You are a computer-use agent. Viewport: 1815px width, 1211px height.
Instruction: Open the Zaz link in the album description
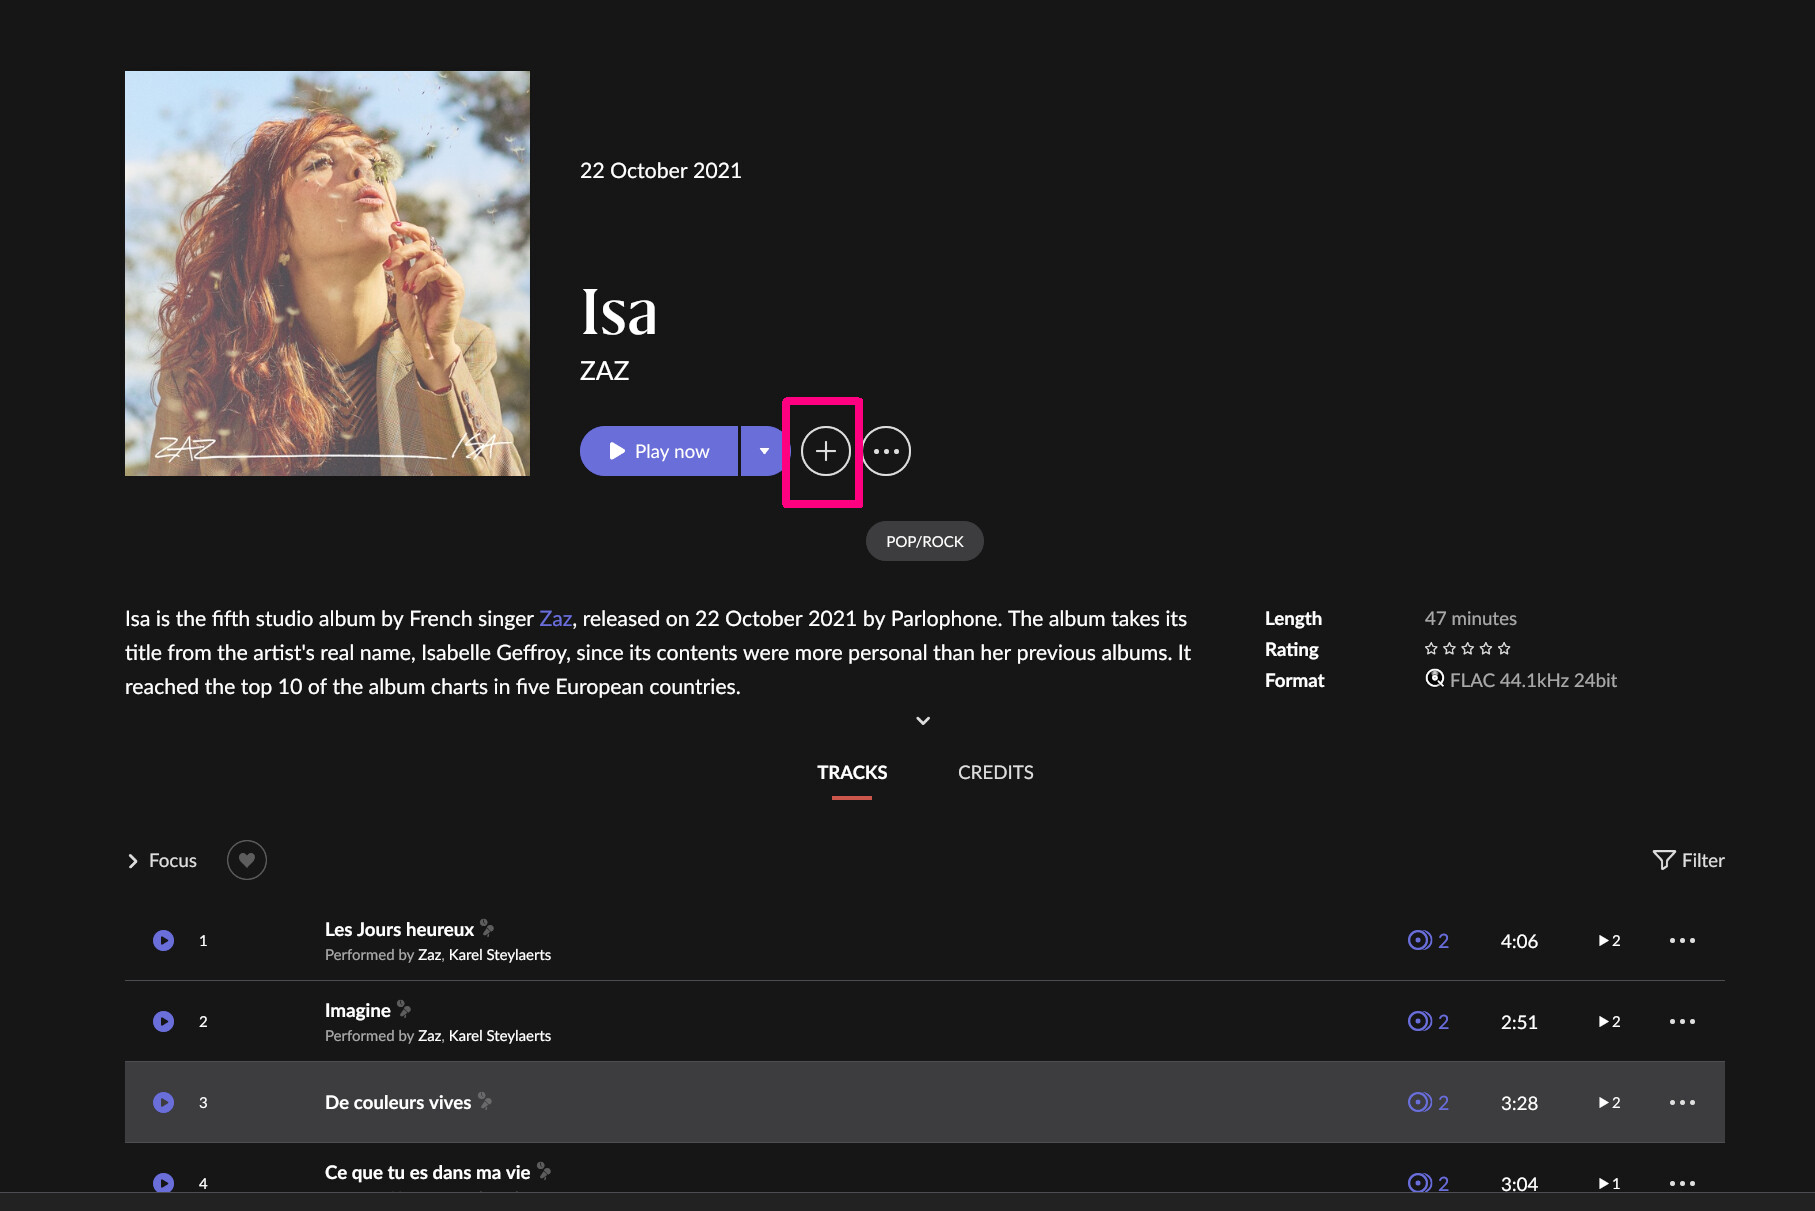click(555, 619)
